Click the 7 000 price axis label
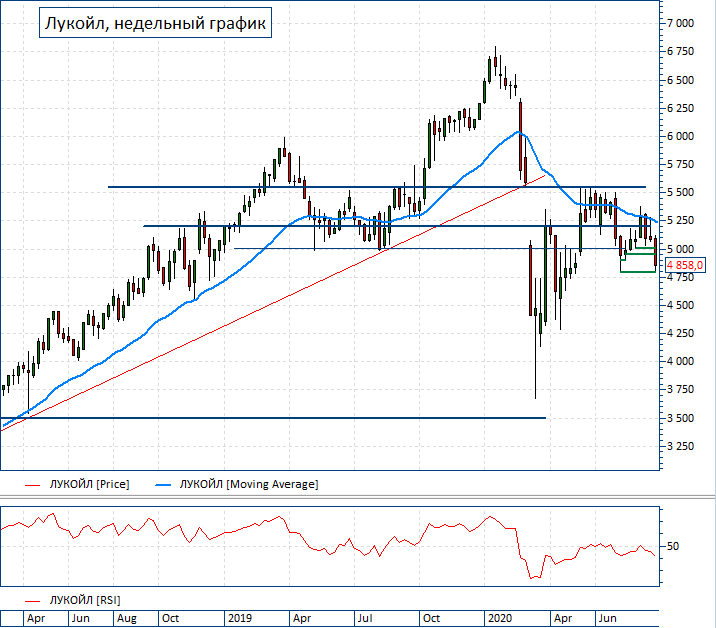 coord(680,23)
